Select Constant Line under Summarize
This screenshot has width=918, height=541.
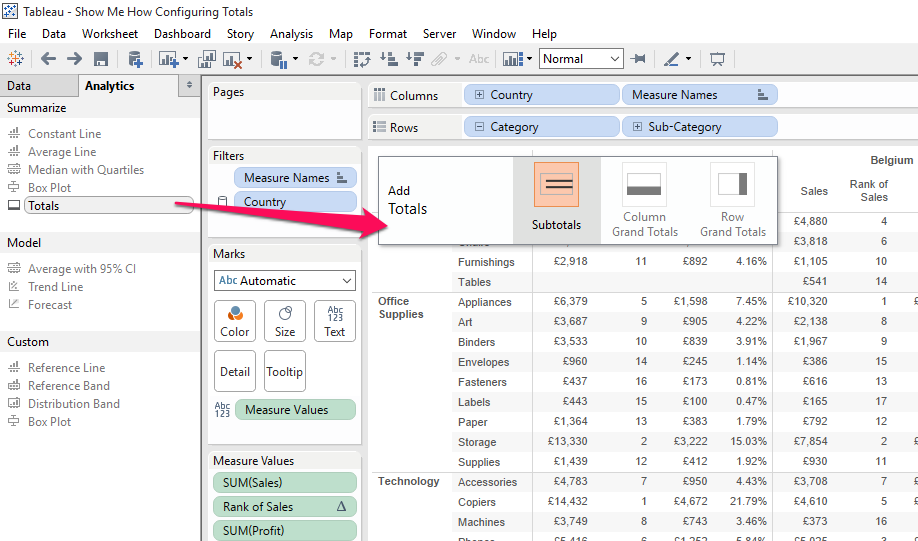64,133
